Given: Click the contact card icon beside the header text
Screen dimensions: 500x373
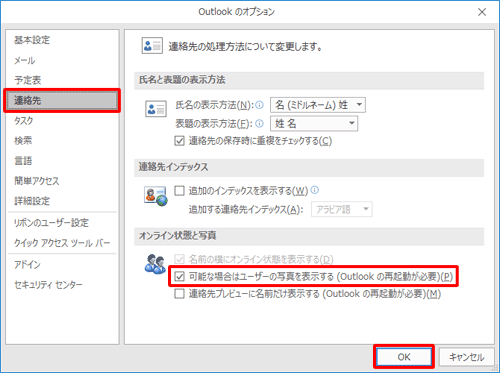Looking at the screenshot, I should coord(152,46).
